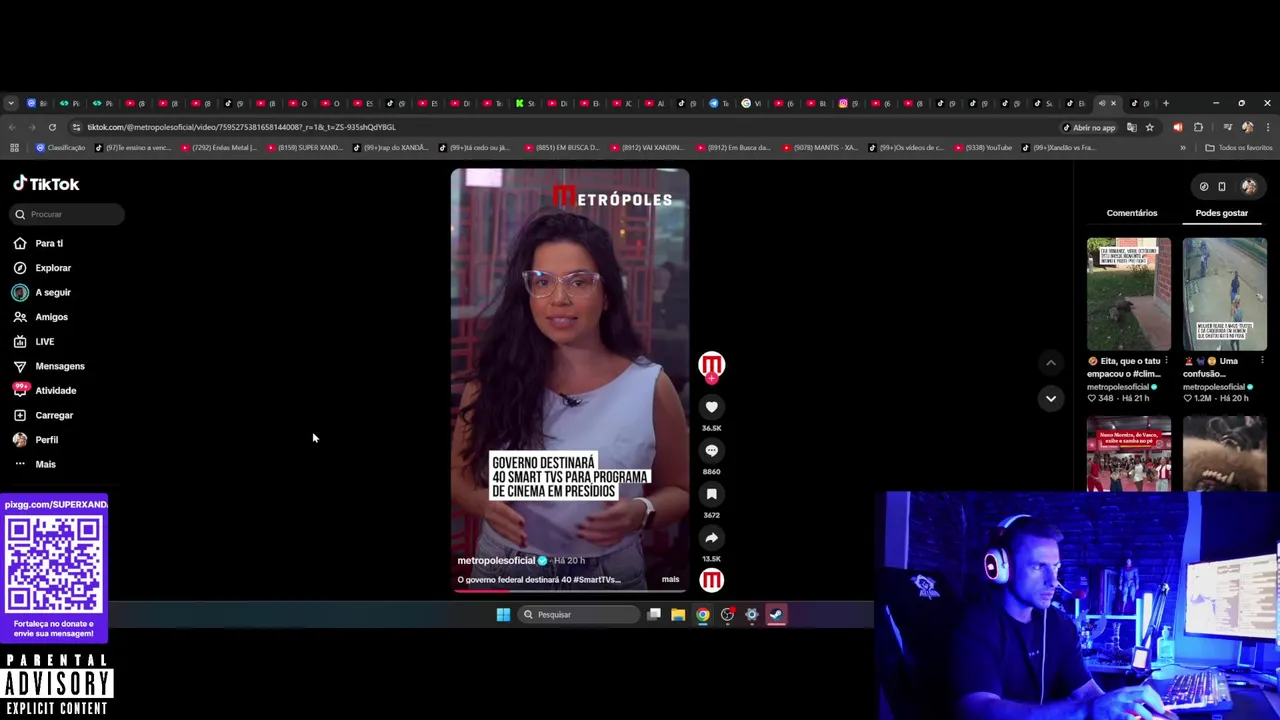This screenshot has width=1280, height=720.
Task: Open the Perfil page
Action: point(36,440)
